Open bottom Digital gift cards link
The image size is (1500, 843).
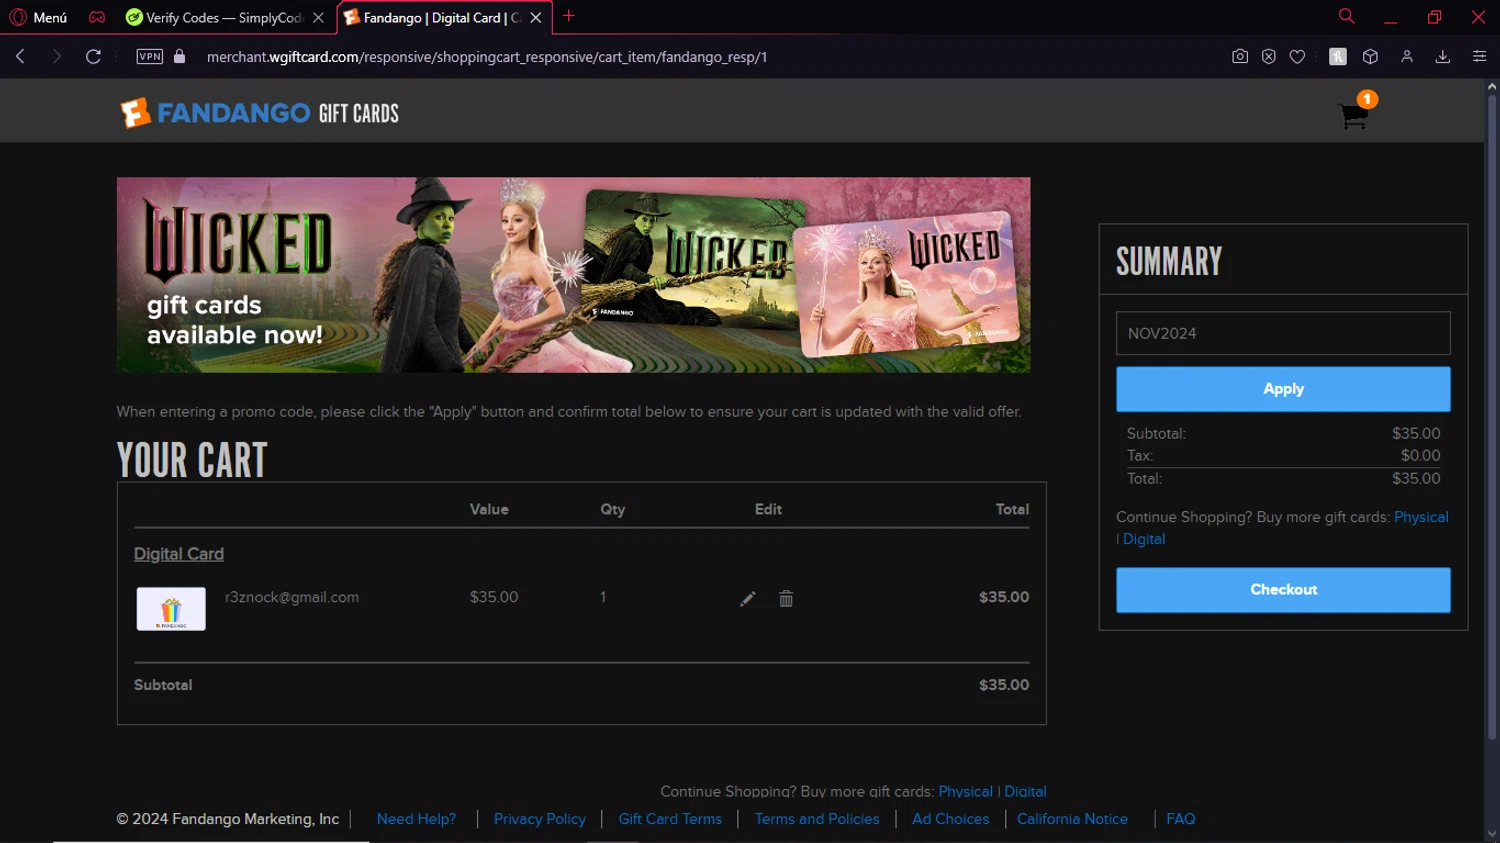[x=1025, y=791]
